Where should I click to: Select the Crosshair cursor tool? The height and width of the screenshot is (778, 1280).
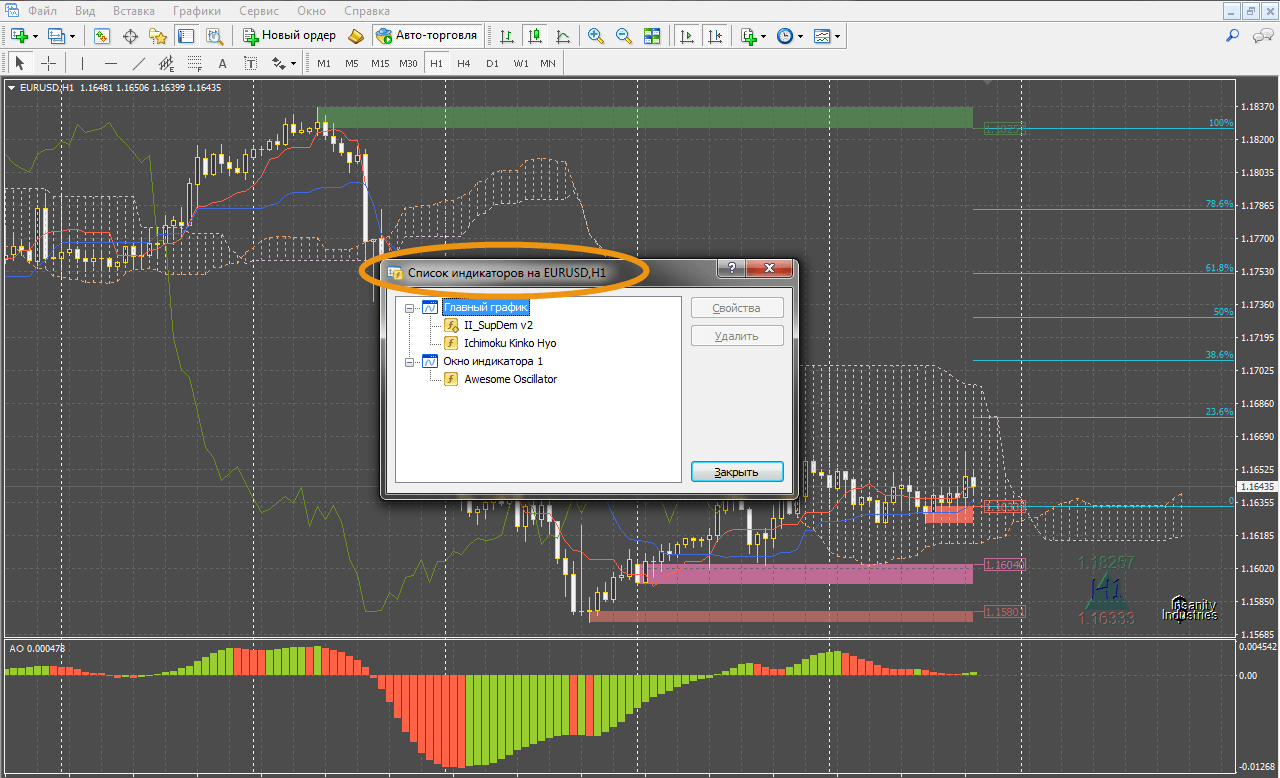[48, 64]
